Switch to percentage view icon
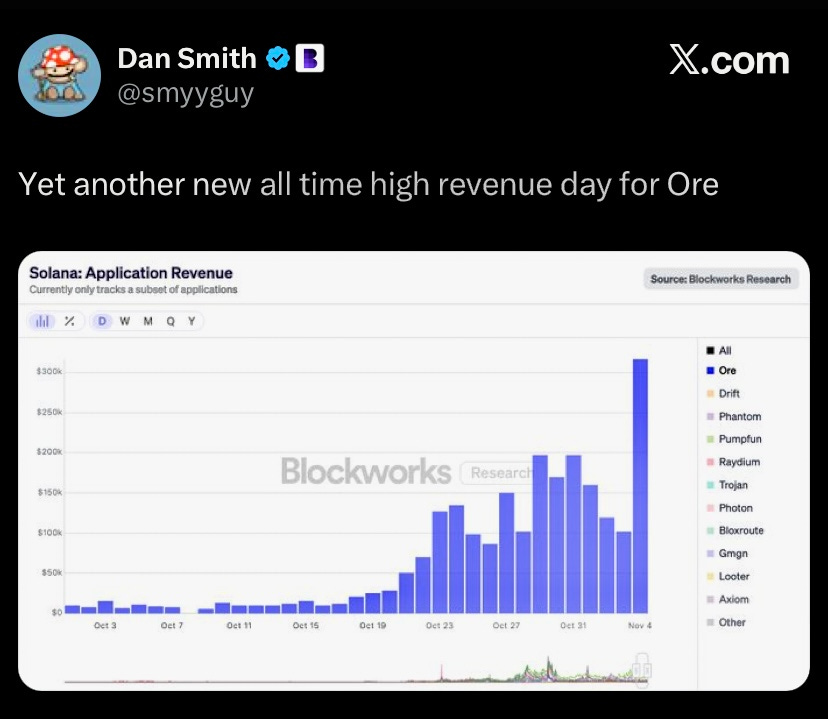 point(69,321)
